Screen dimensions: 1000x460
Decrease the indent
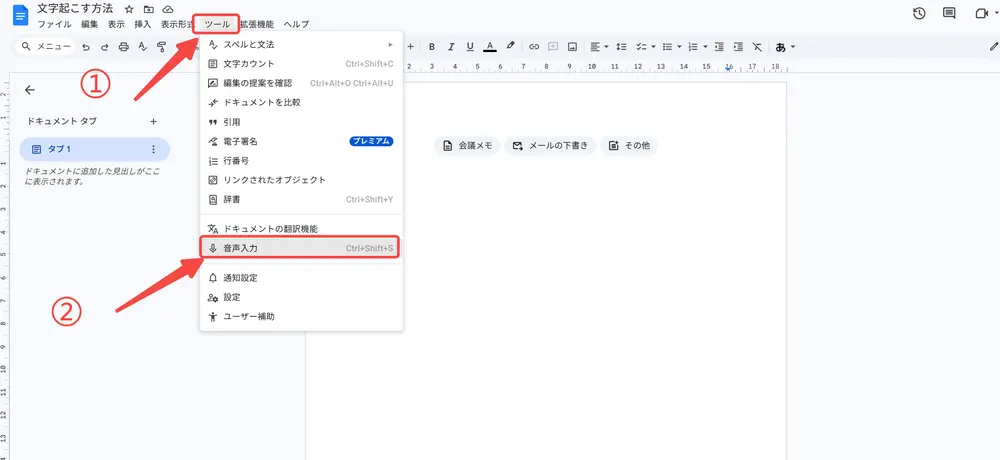[x=719, y=47]
